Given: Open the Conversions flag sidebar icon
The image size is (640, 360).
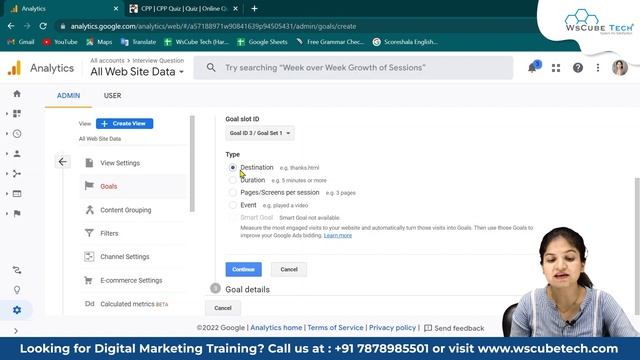Looking at the screenshot, I should pyautogui.click(x=17, y=213).
